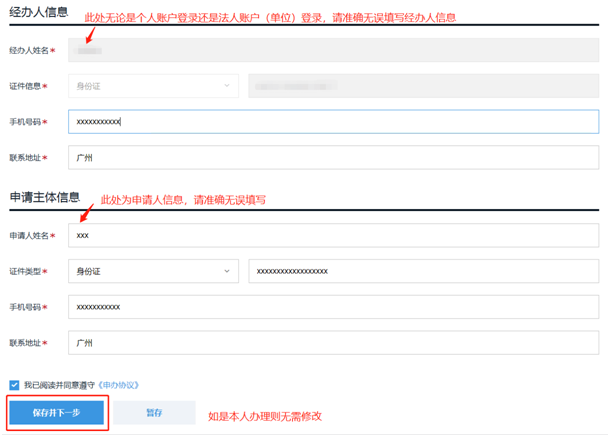Toggle the 我已阅读并同意遵守 checkbox
The image size is (610, 437).
14,385
